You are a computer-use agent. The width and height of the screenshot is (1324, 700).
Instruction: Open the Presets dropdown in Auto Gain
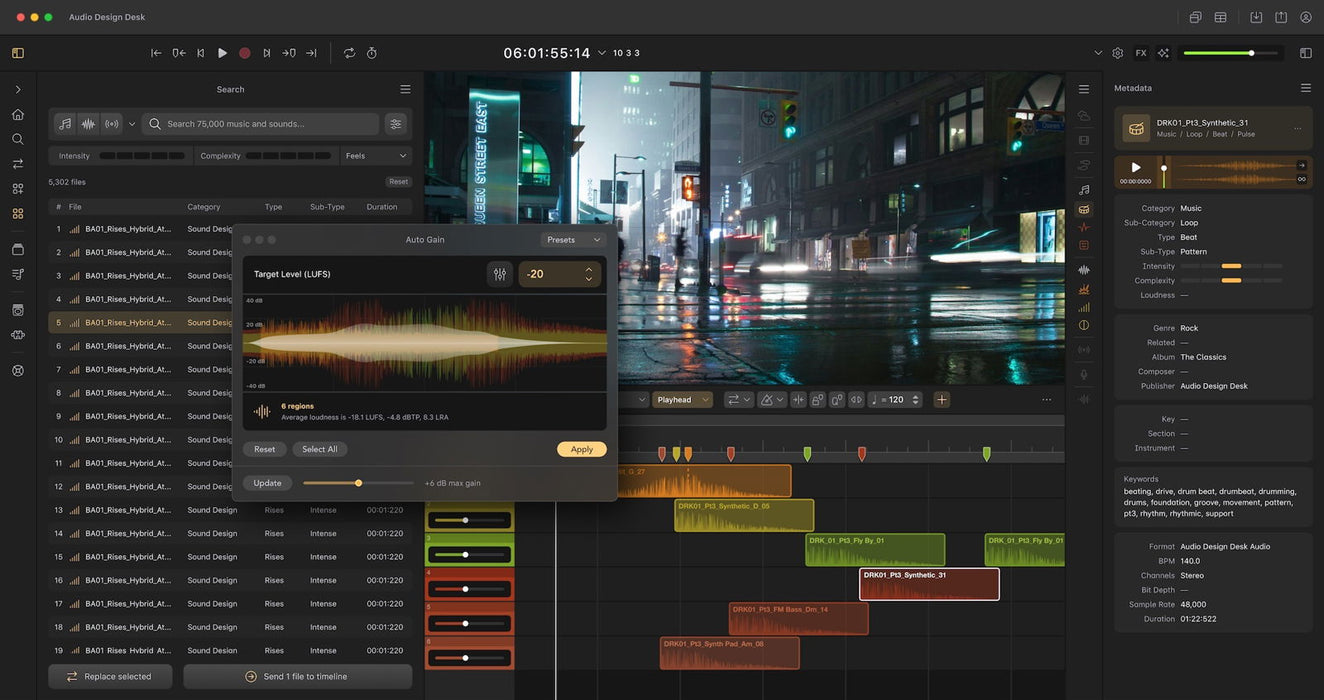click(x=573, y=240)
